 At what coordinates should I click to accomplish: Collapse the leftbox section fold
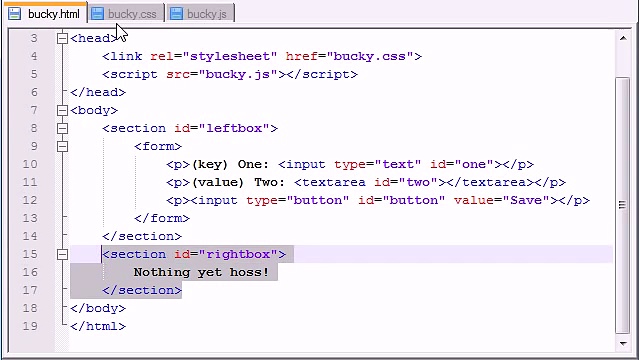pyautogui.click(x=62, y=128)
